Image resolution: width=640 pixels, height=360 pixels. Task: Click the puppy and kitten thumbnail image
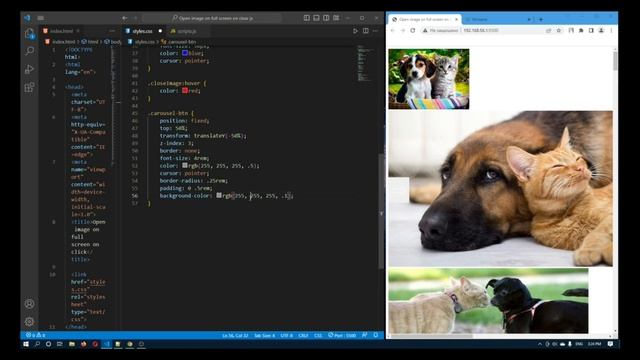point(429,79)
